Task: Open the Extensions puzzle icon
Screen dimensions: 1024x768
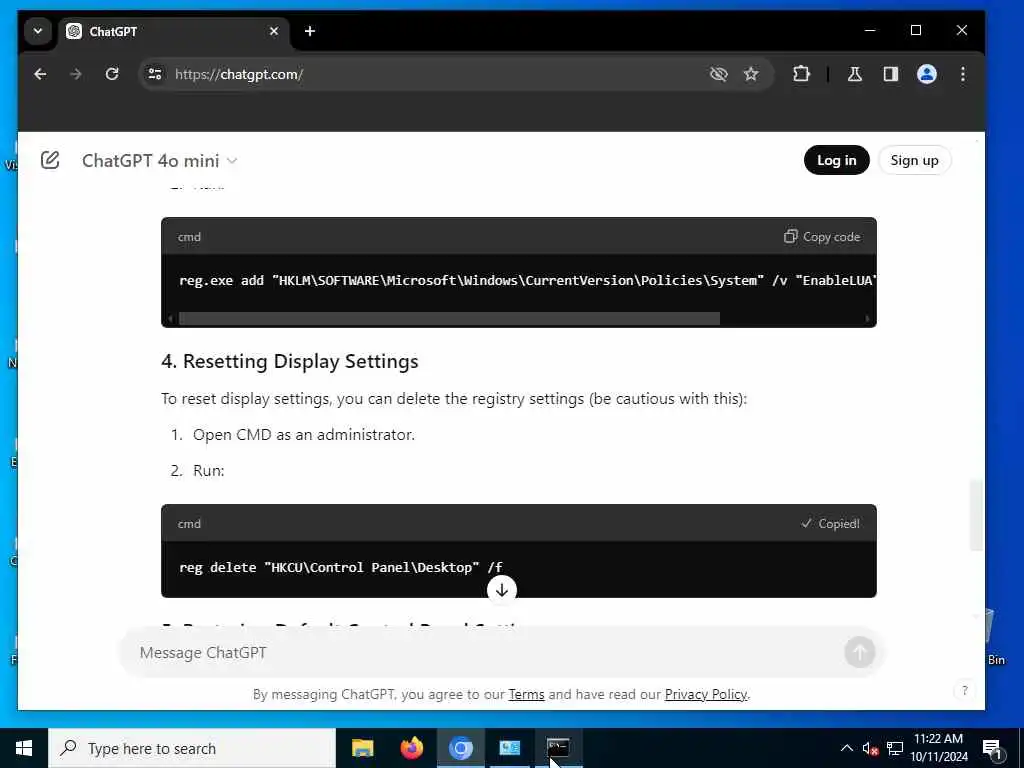Action: click(801, 74)
